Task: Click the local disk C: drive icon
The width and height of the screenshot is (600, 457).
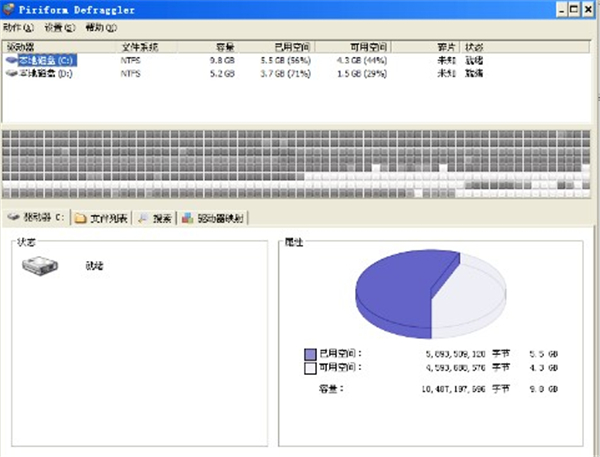Action: tap(12, 60)
